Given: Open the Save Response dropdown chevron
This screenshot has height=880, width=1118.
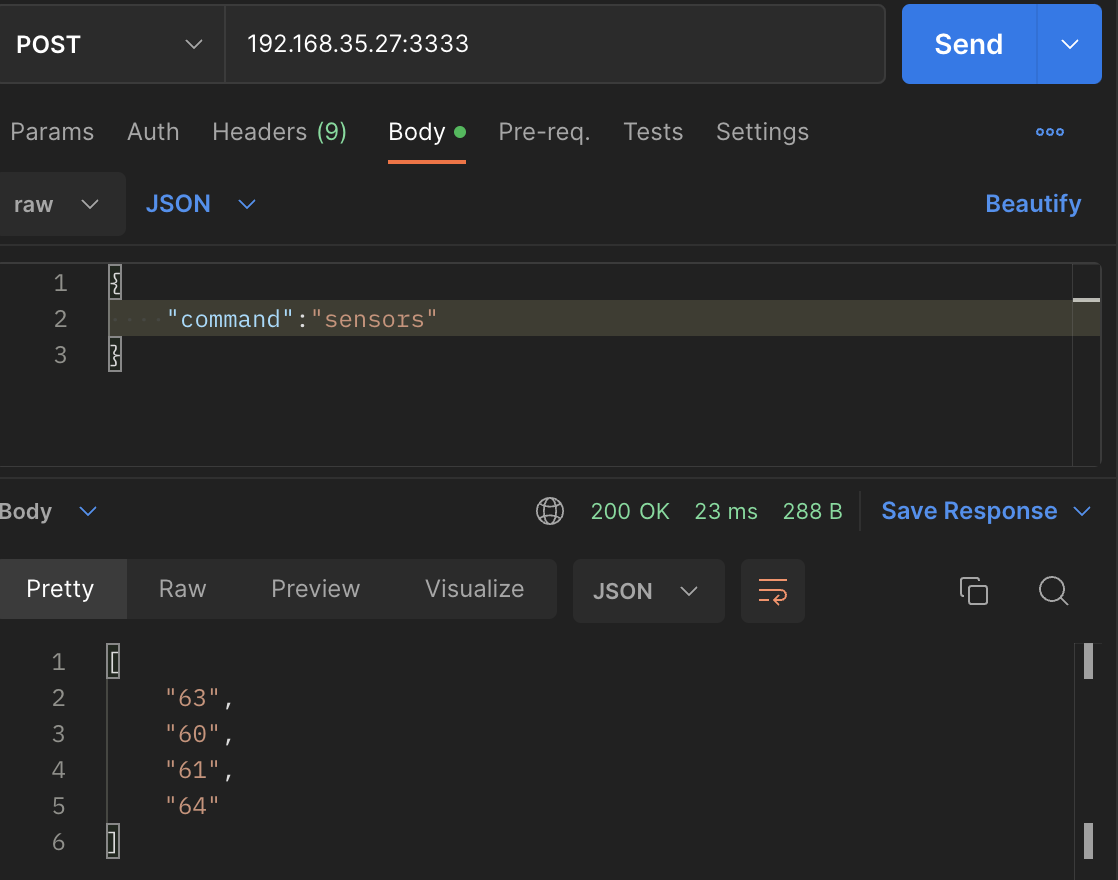Looking at the screenshot, I should pyautogui.click(x=1082, y=511).
